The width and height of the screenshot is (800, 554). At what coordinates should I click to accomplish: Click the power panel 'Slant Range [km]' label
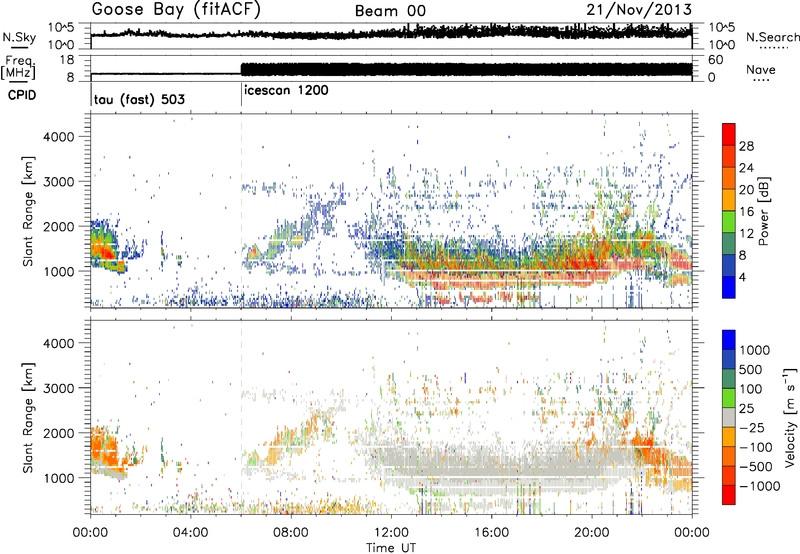pyautogui.click(x=29, y=211)
